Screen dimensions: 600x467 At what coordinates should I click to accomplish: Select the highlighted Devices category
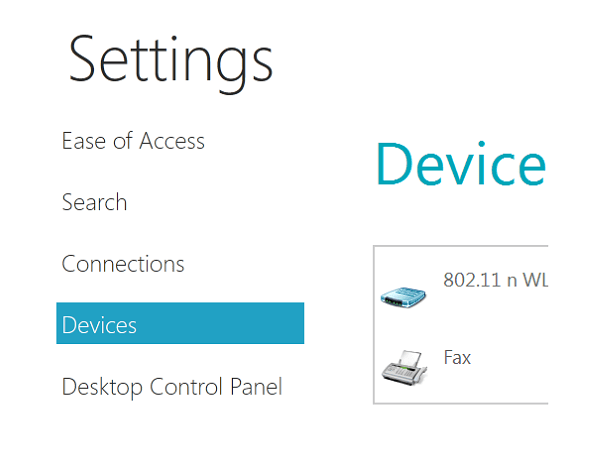(x=99, y=325)
